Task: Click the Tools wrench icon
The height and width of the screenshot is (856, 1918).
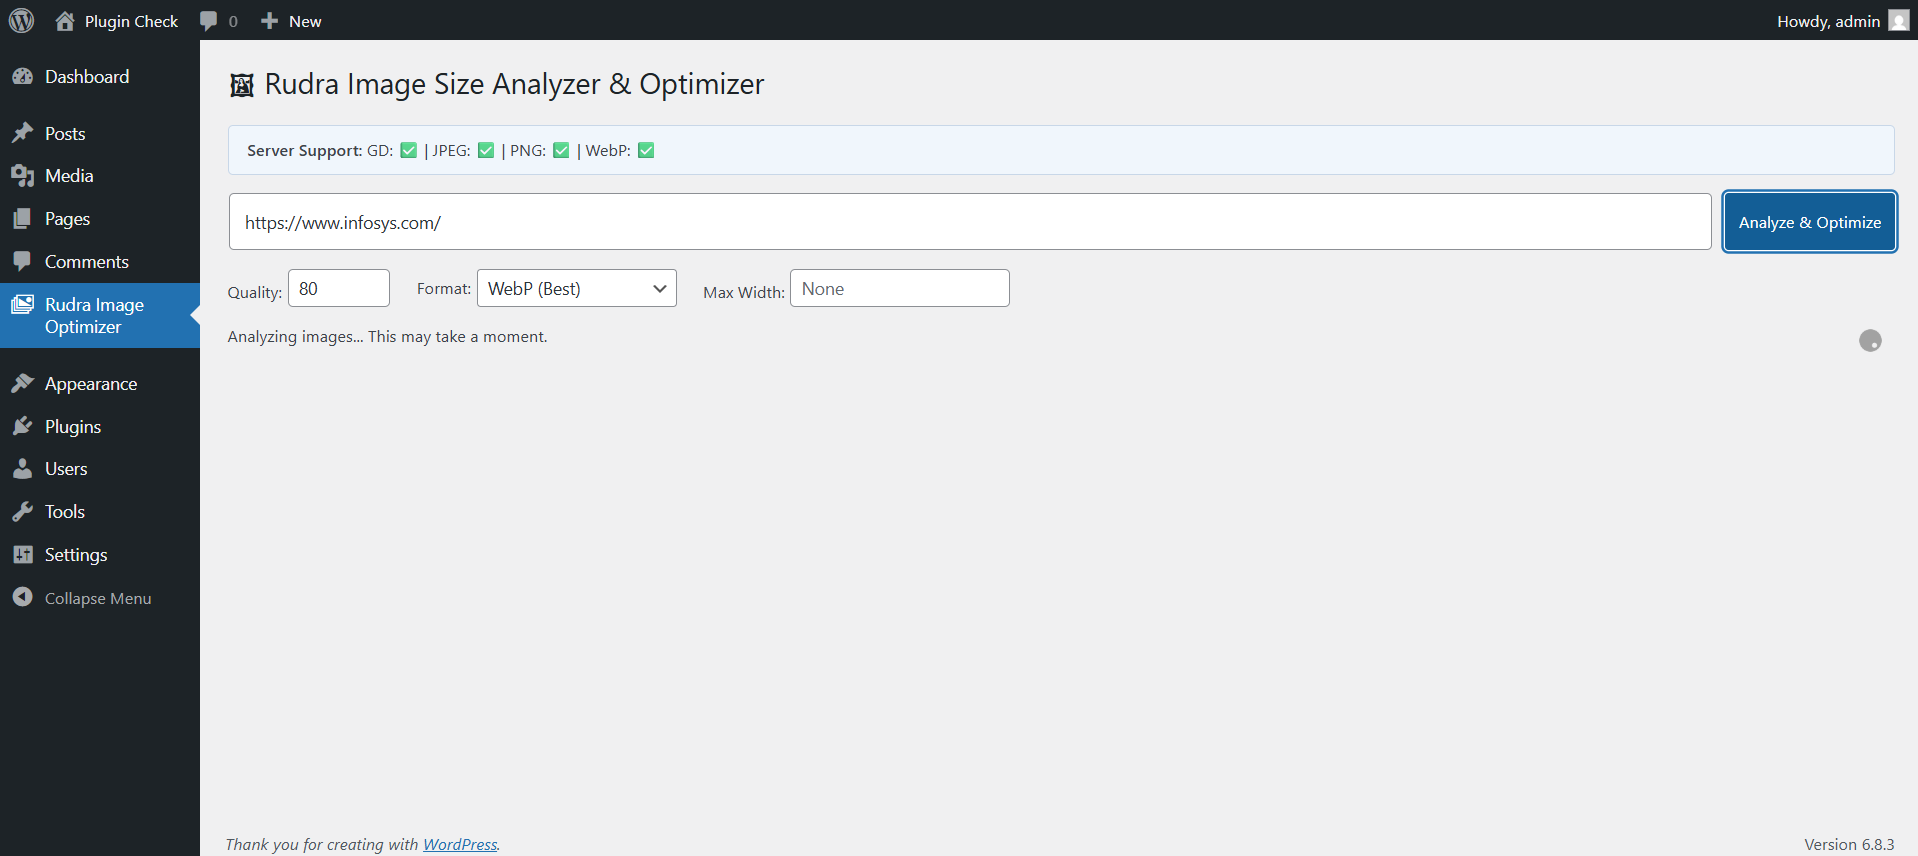Action: tap(22, 512)
